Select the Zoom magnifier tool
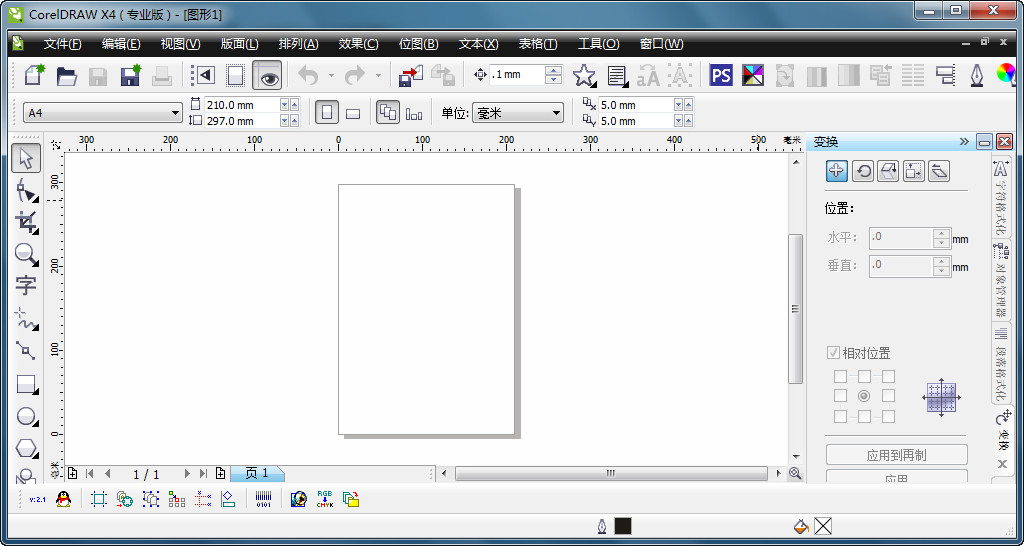 click(x=26, y=255)
